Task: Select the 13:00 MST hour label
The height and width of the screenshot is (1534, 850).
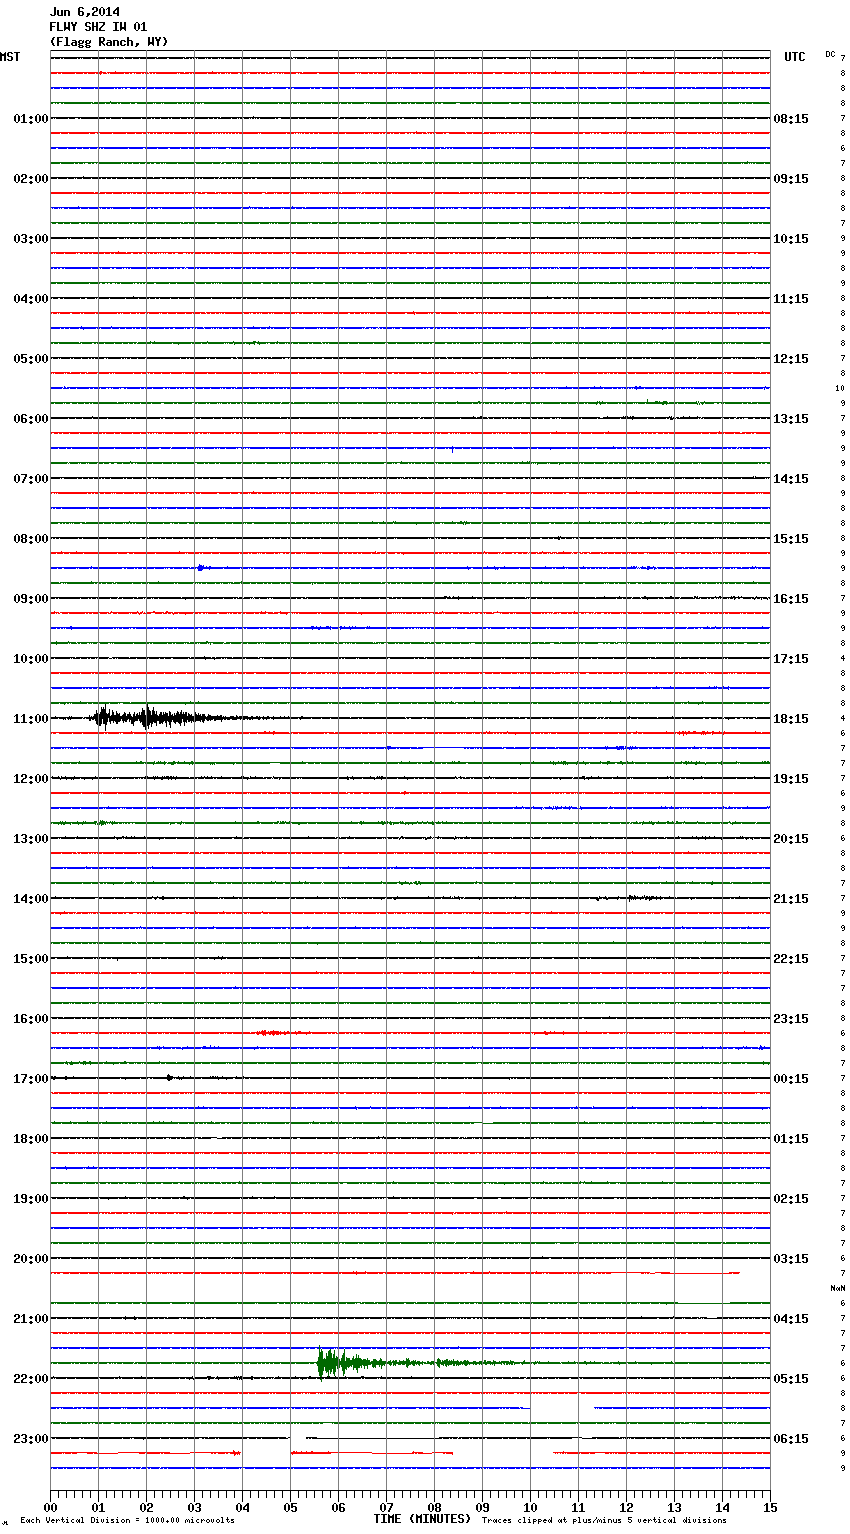Action: (x=31, y=839)
